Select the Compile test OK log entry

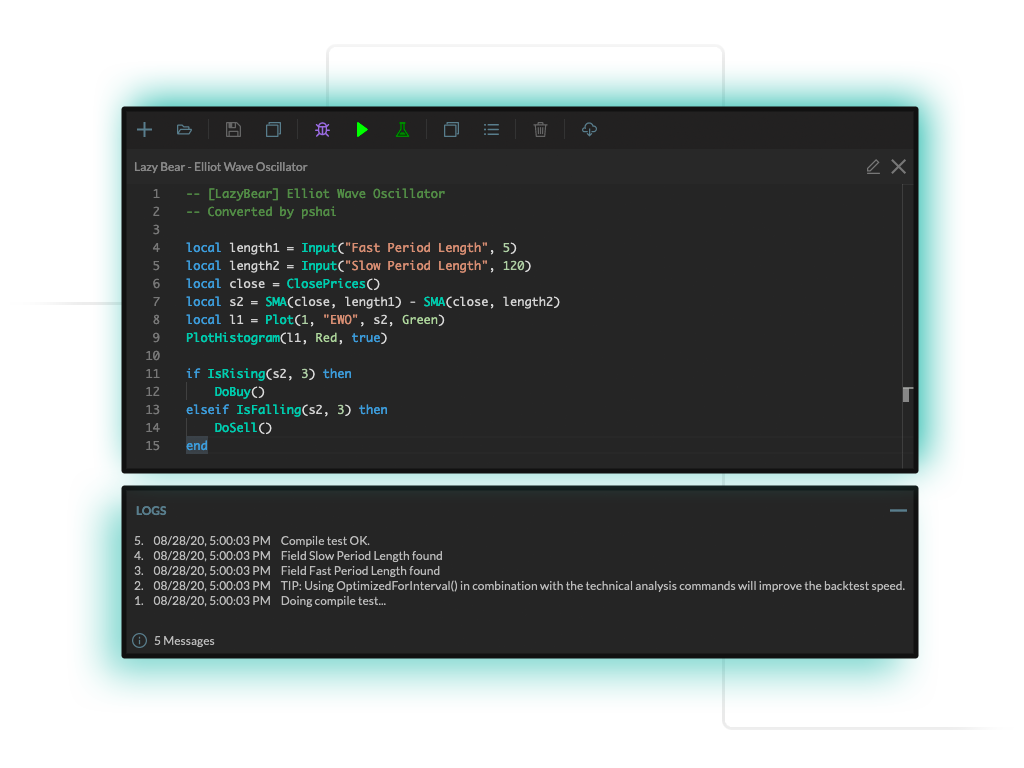click(x=324, y=540)
